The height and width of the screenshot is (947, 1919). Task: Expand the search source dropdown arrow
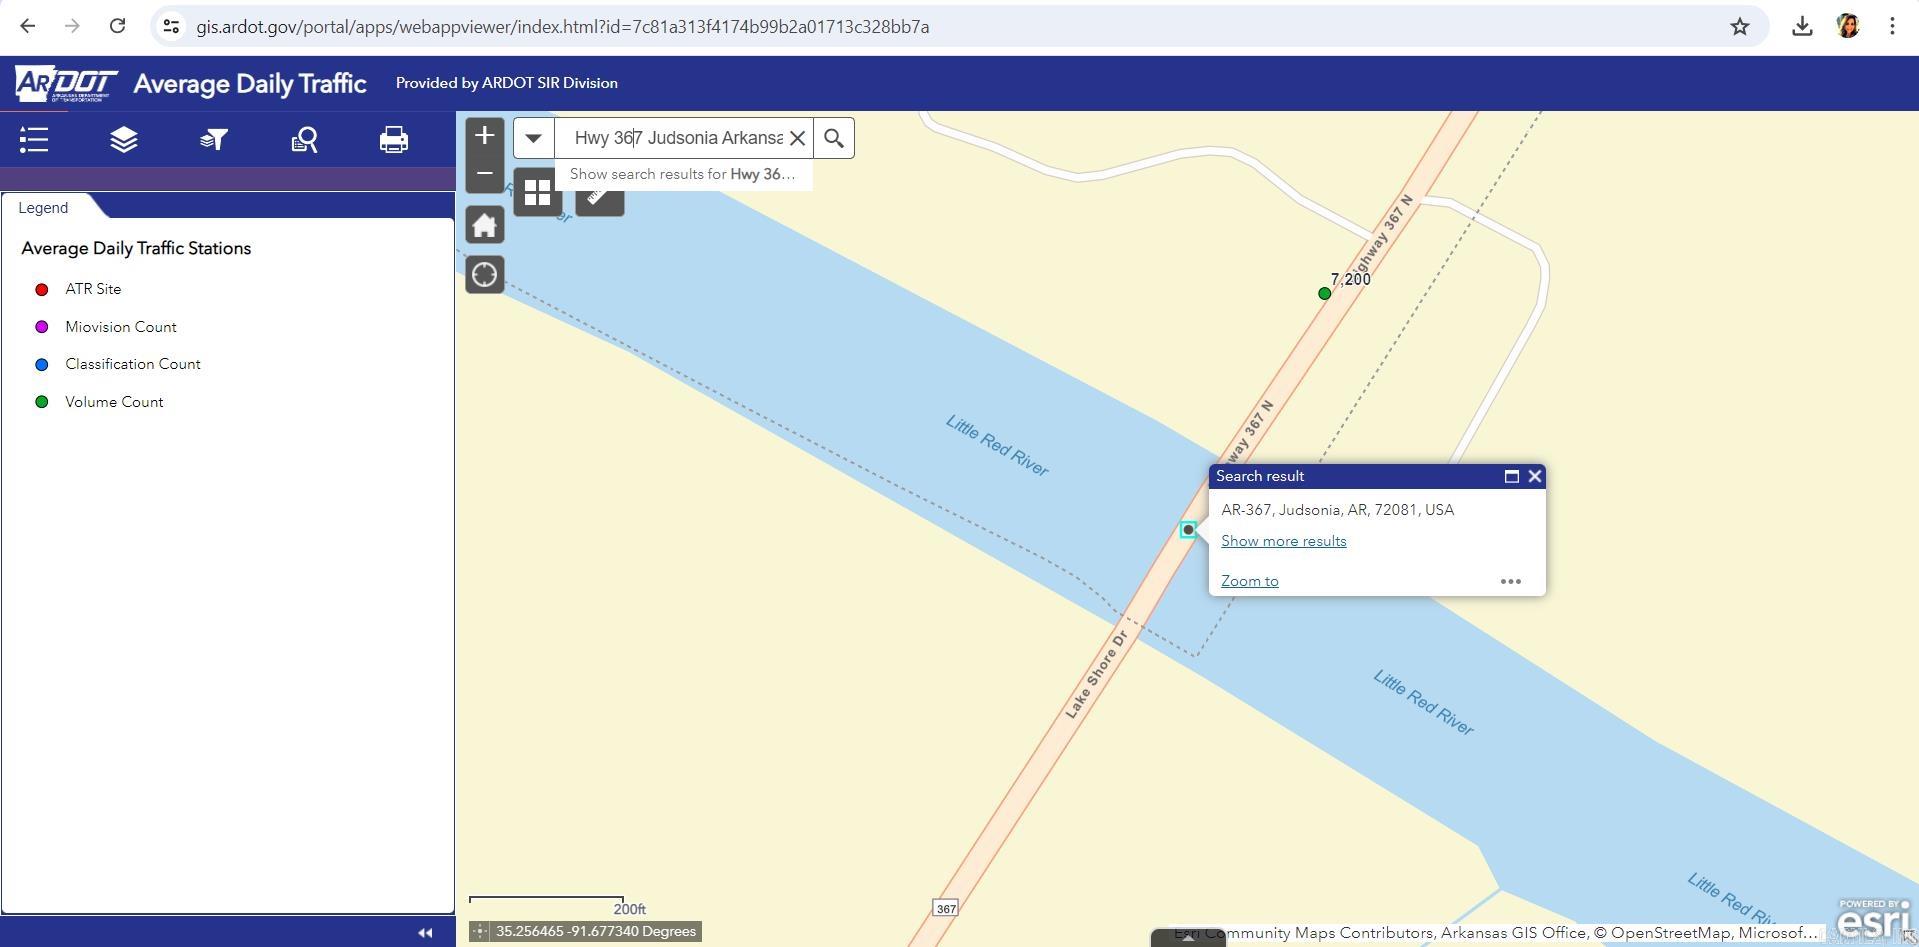(x=534, y=138)
